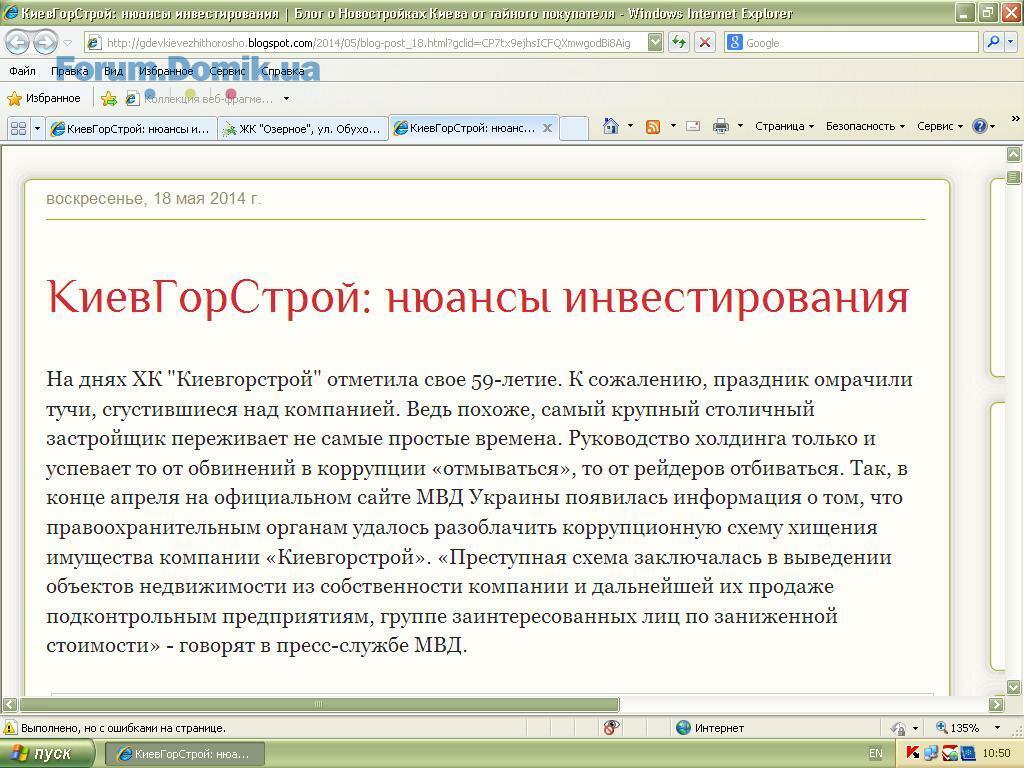
Task: Open the Избранное favorites star button
Action: click(44, 99)
